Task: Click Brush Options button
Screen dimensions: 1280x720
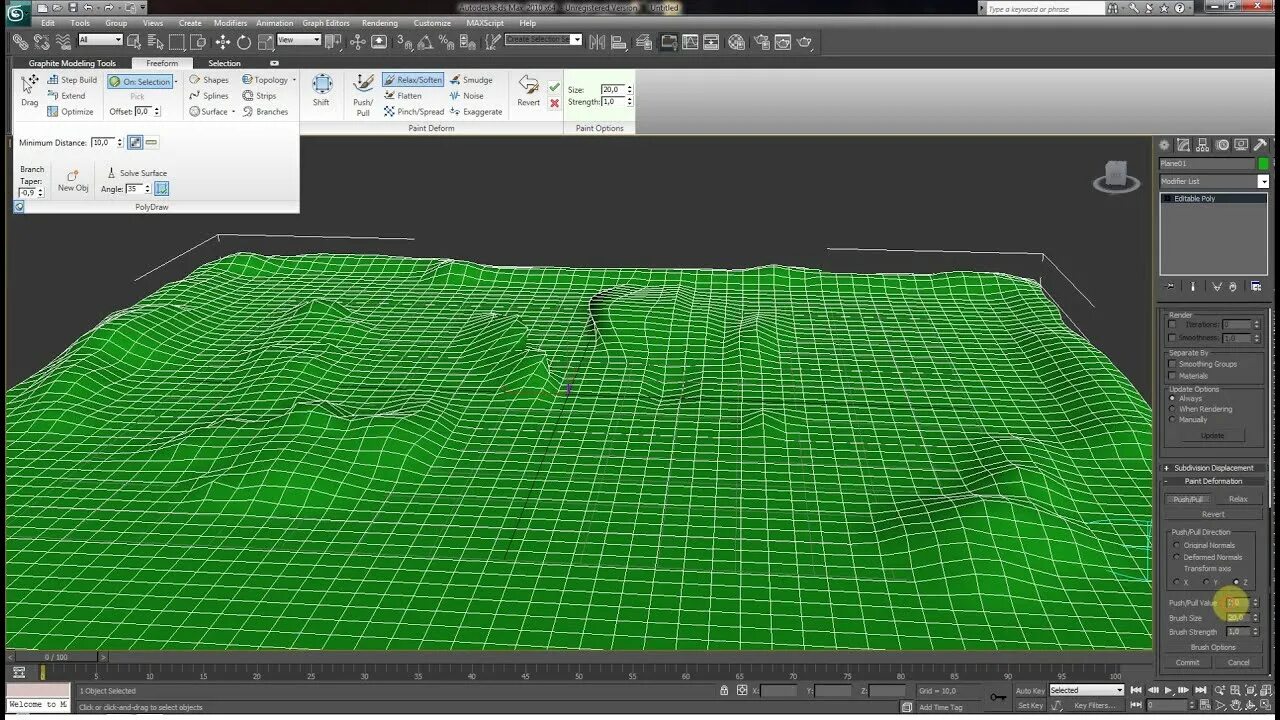Action: point(1213,647)
